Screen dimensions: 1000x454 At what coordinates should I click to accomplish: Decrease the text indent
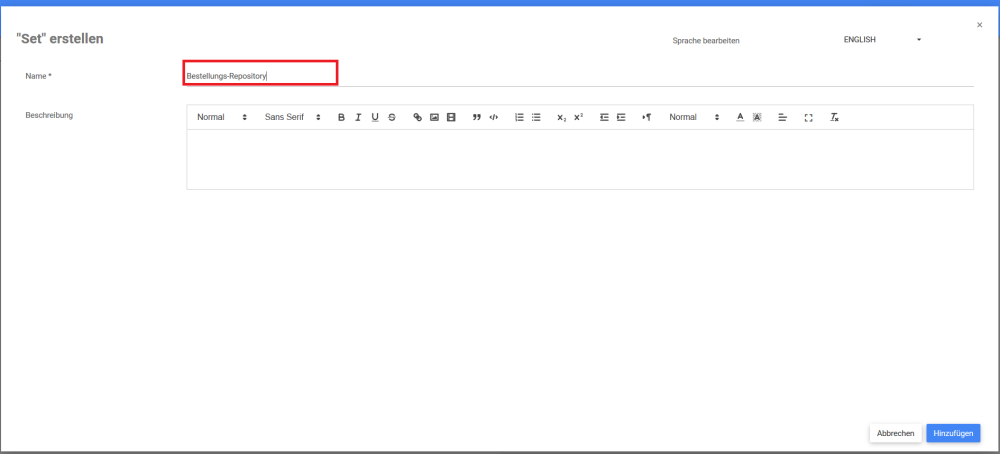(x=605, y=117)
